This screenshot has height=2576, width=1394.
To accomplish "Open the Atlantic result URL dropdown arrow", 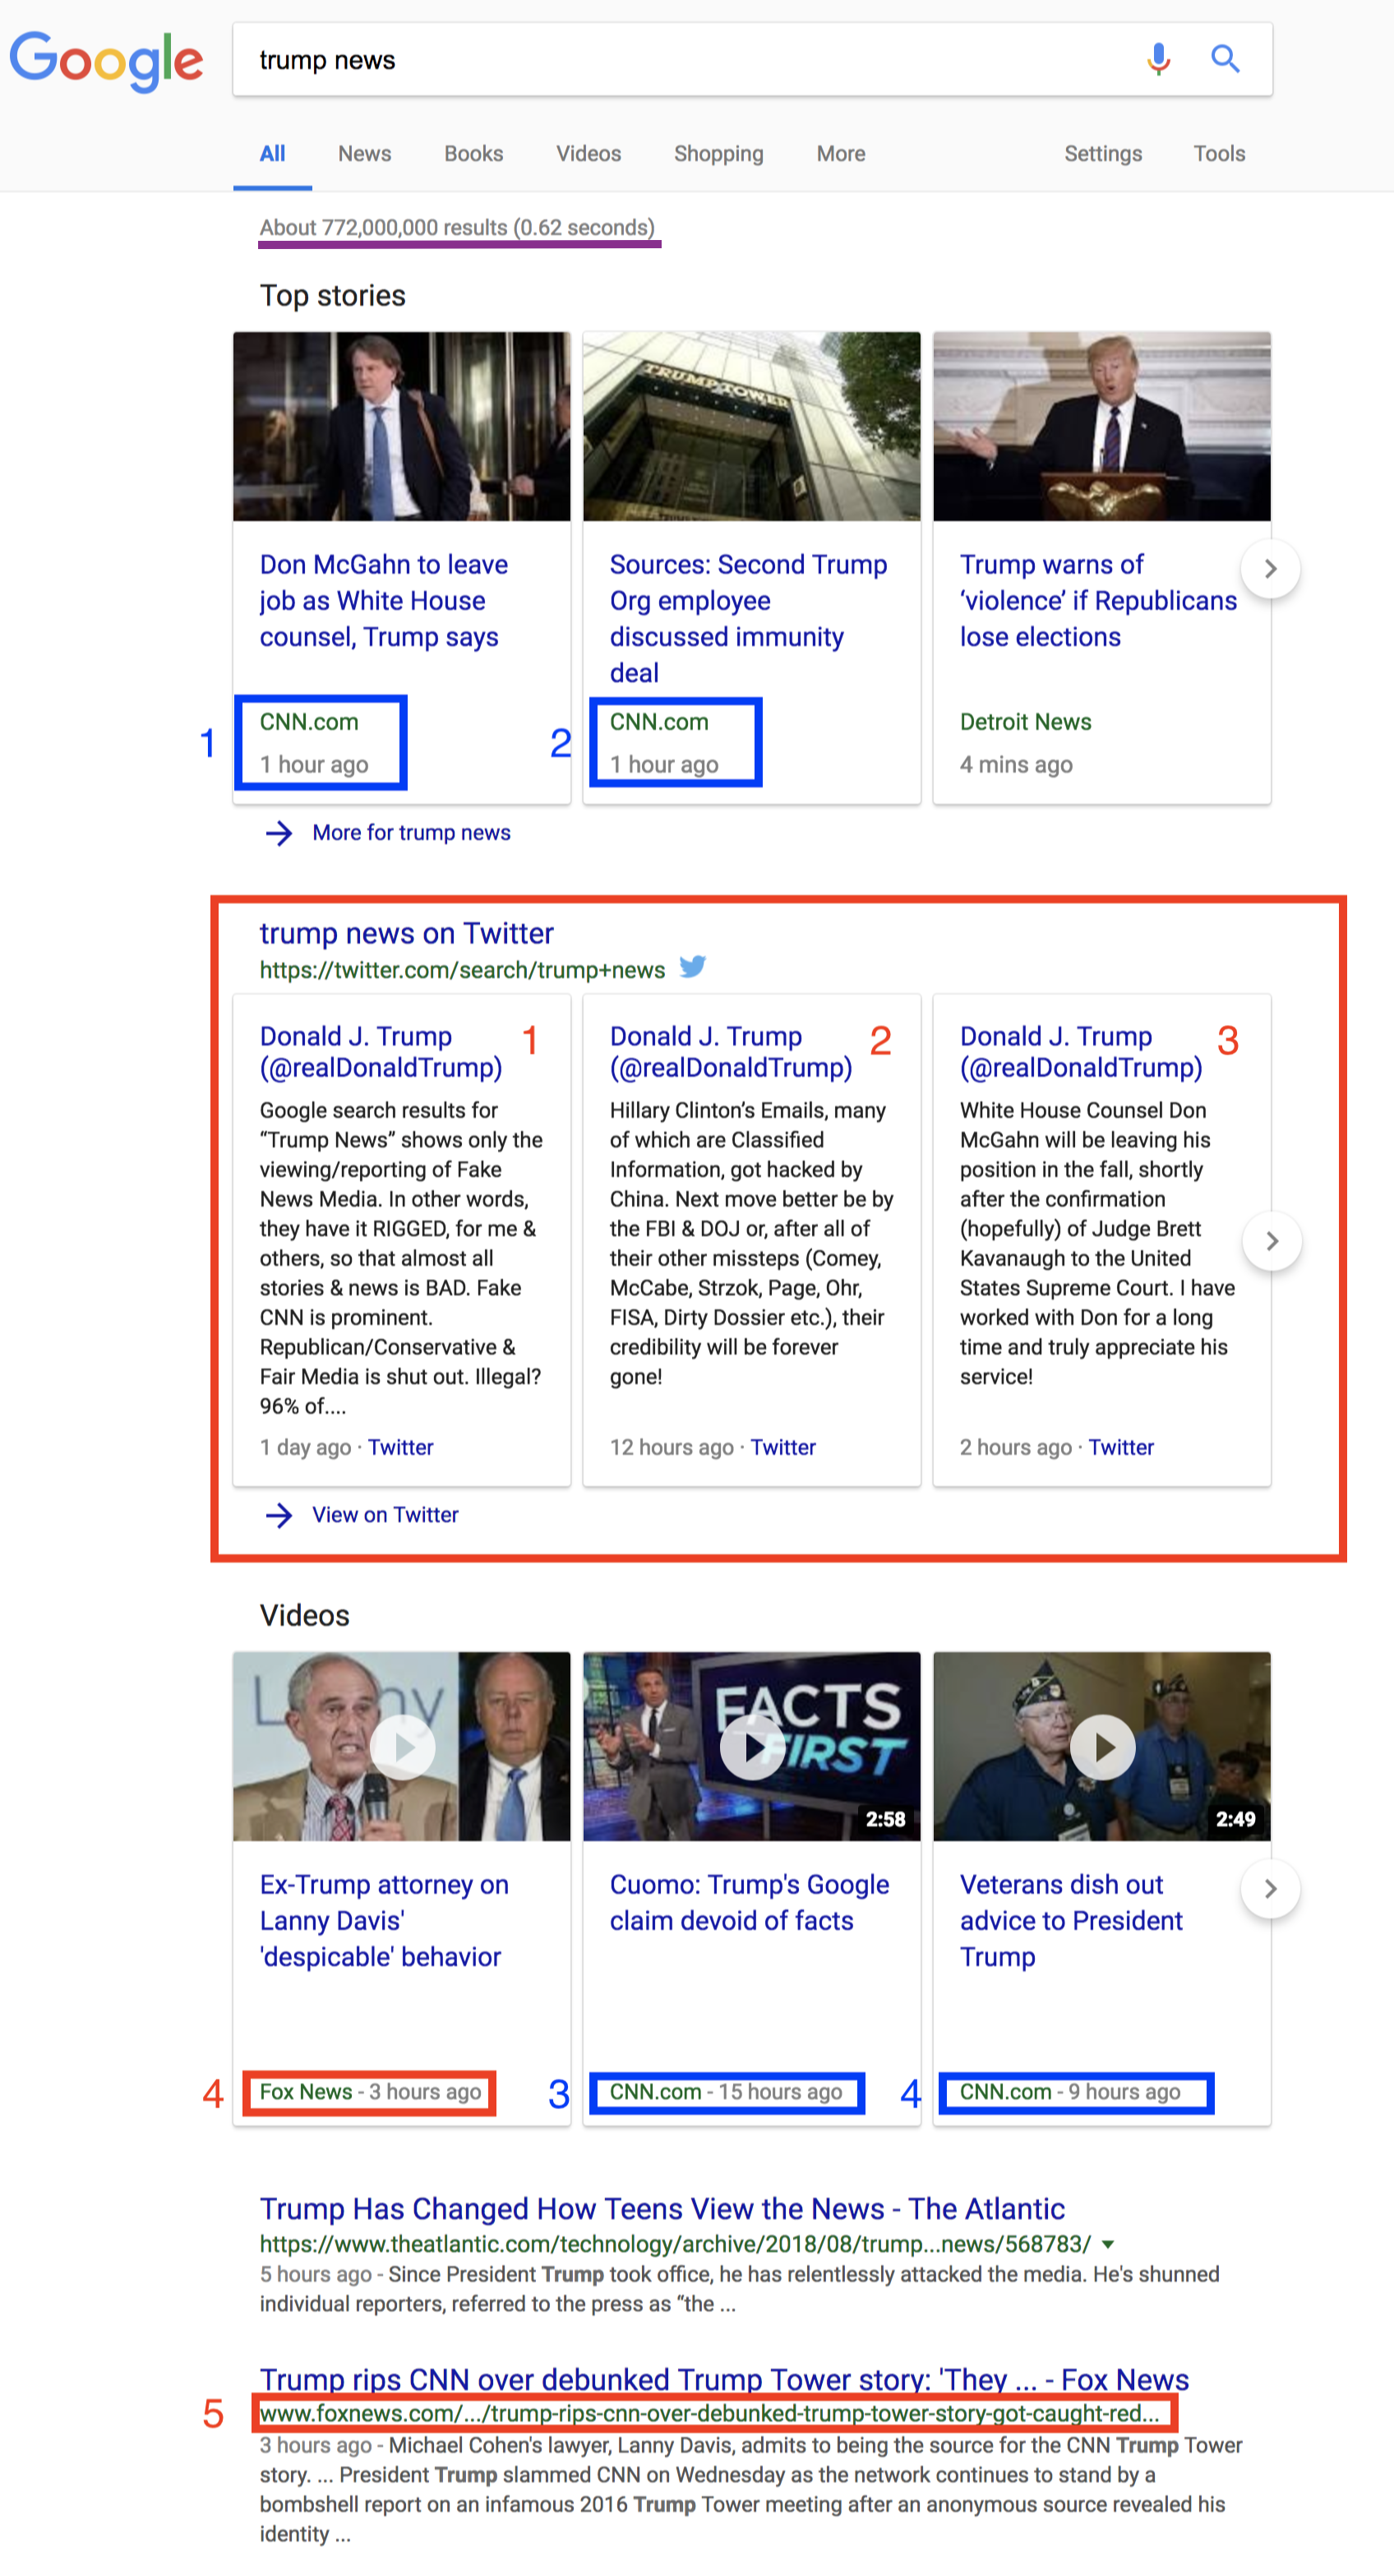I will (x=1108, y=2245).
